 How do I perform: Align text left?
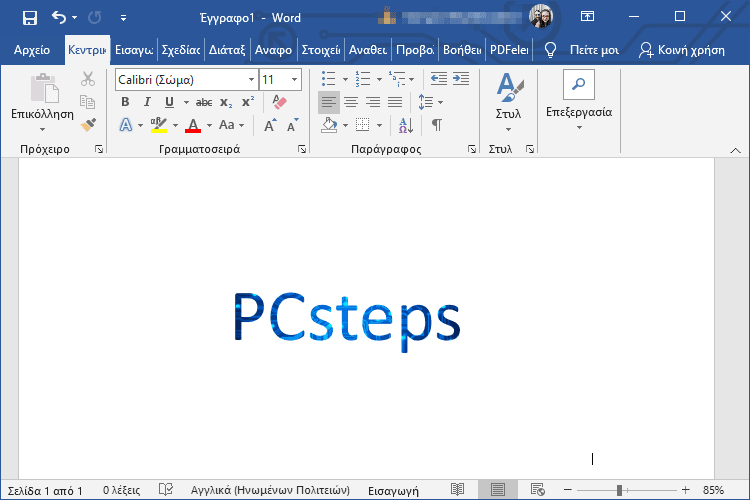pyautogui.click(x=329, y=102)
